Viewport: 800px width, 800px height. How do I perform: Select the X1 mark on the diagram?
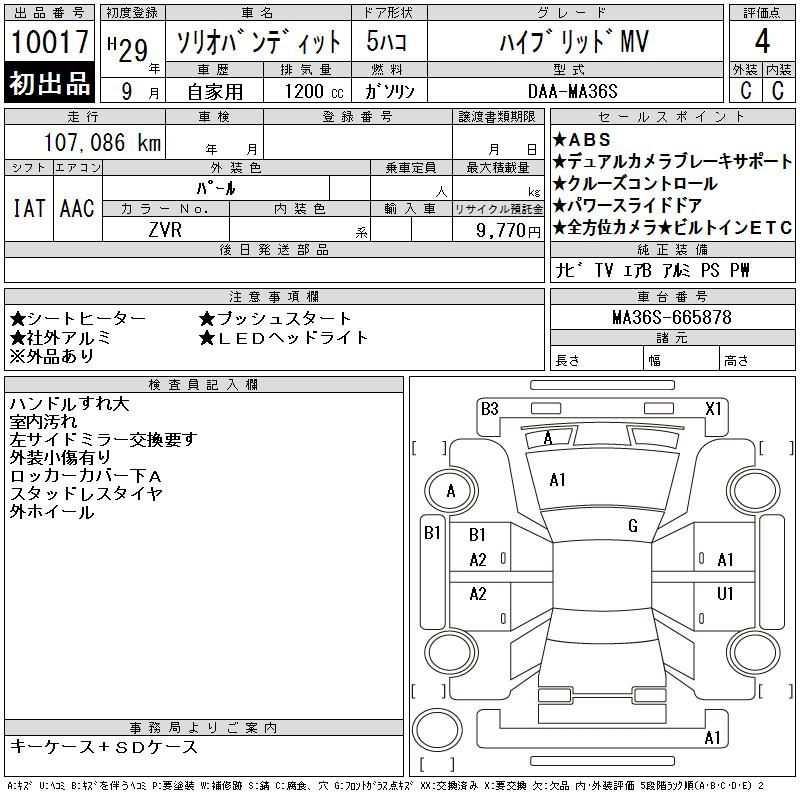[713, 409]
